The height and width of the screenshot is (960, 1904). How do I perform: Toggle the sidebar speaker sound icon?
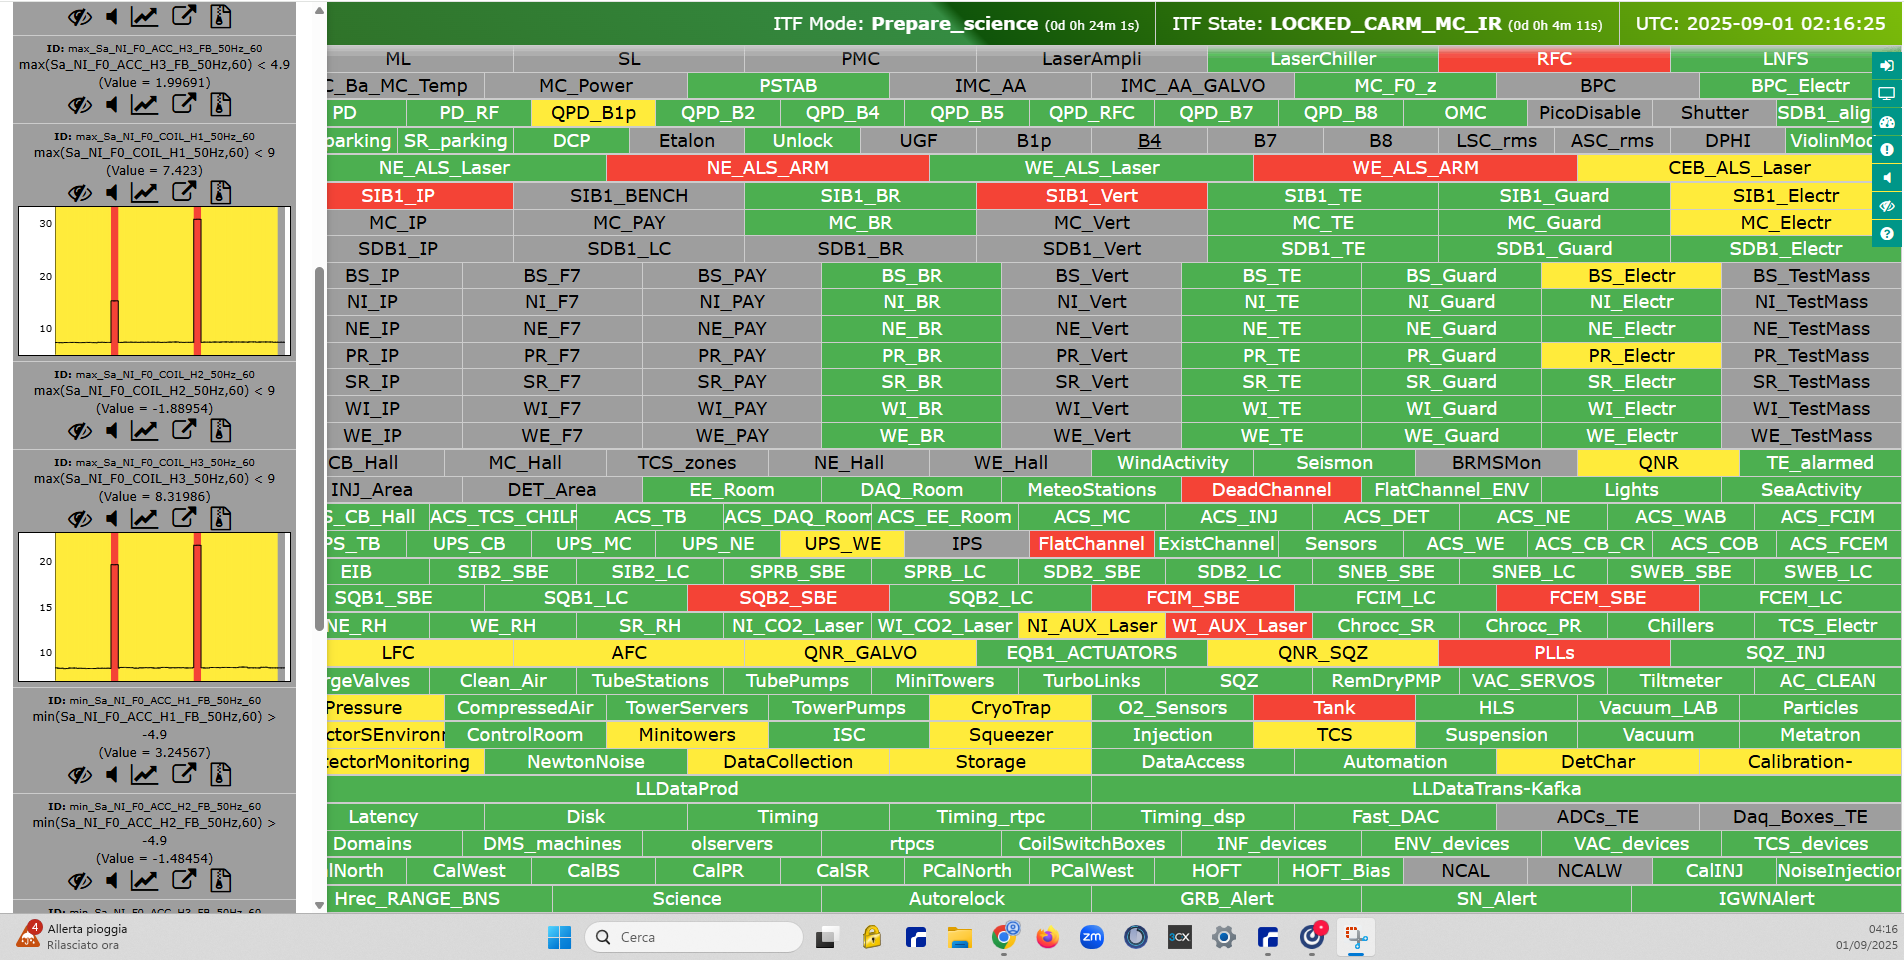[x=1886, y=178]
